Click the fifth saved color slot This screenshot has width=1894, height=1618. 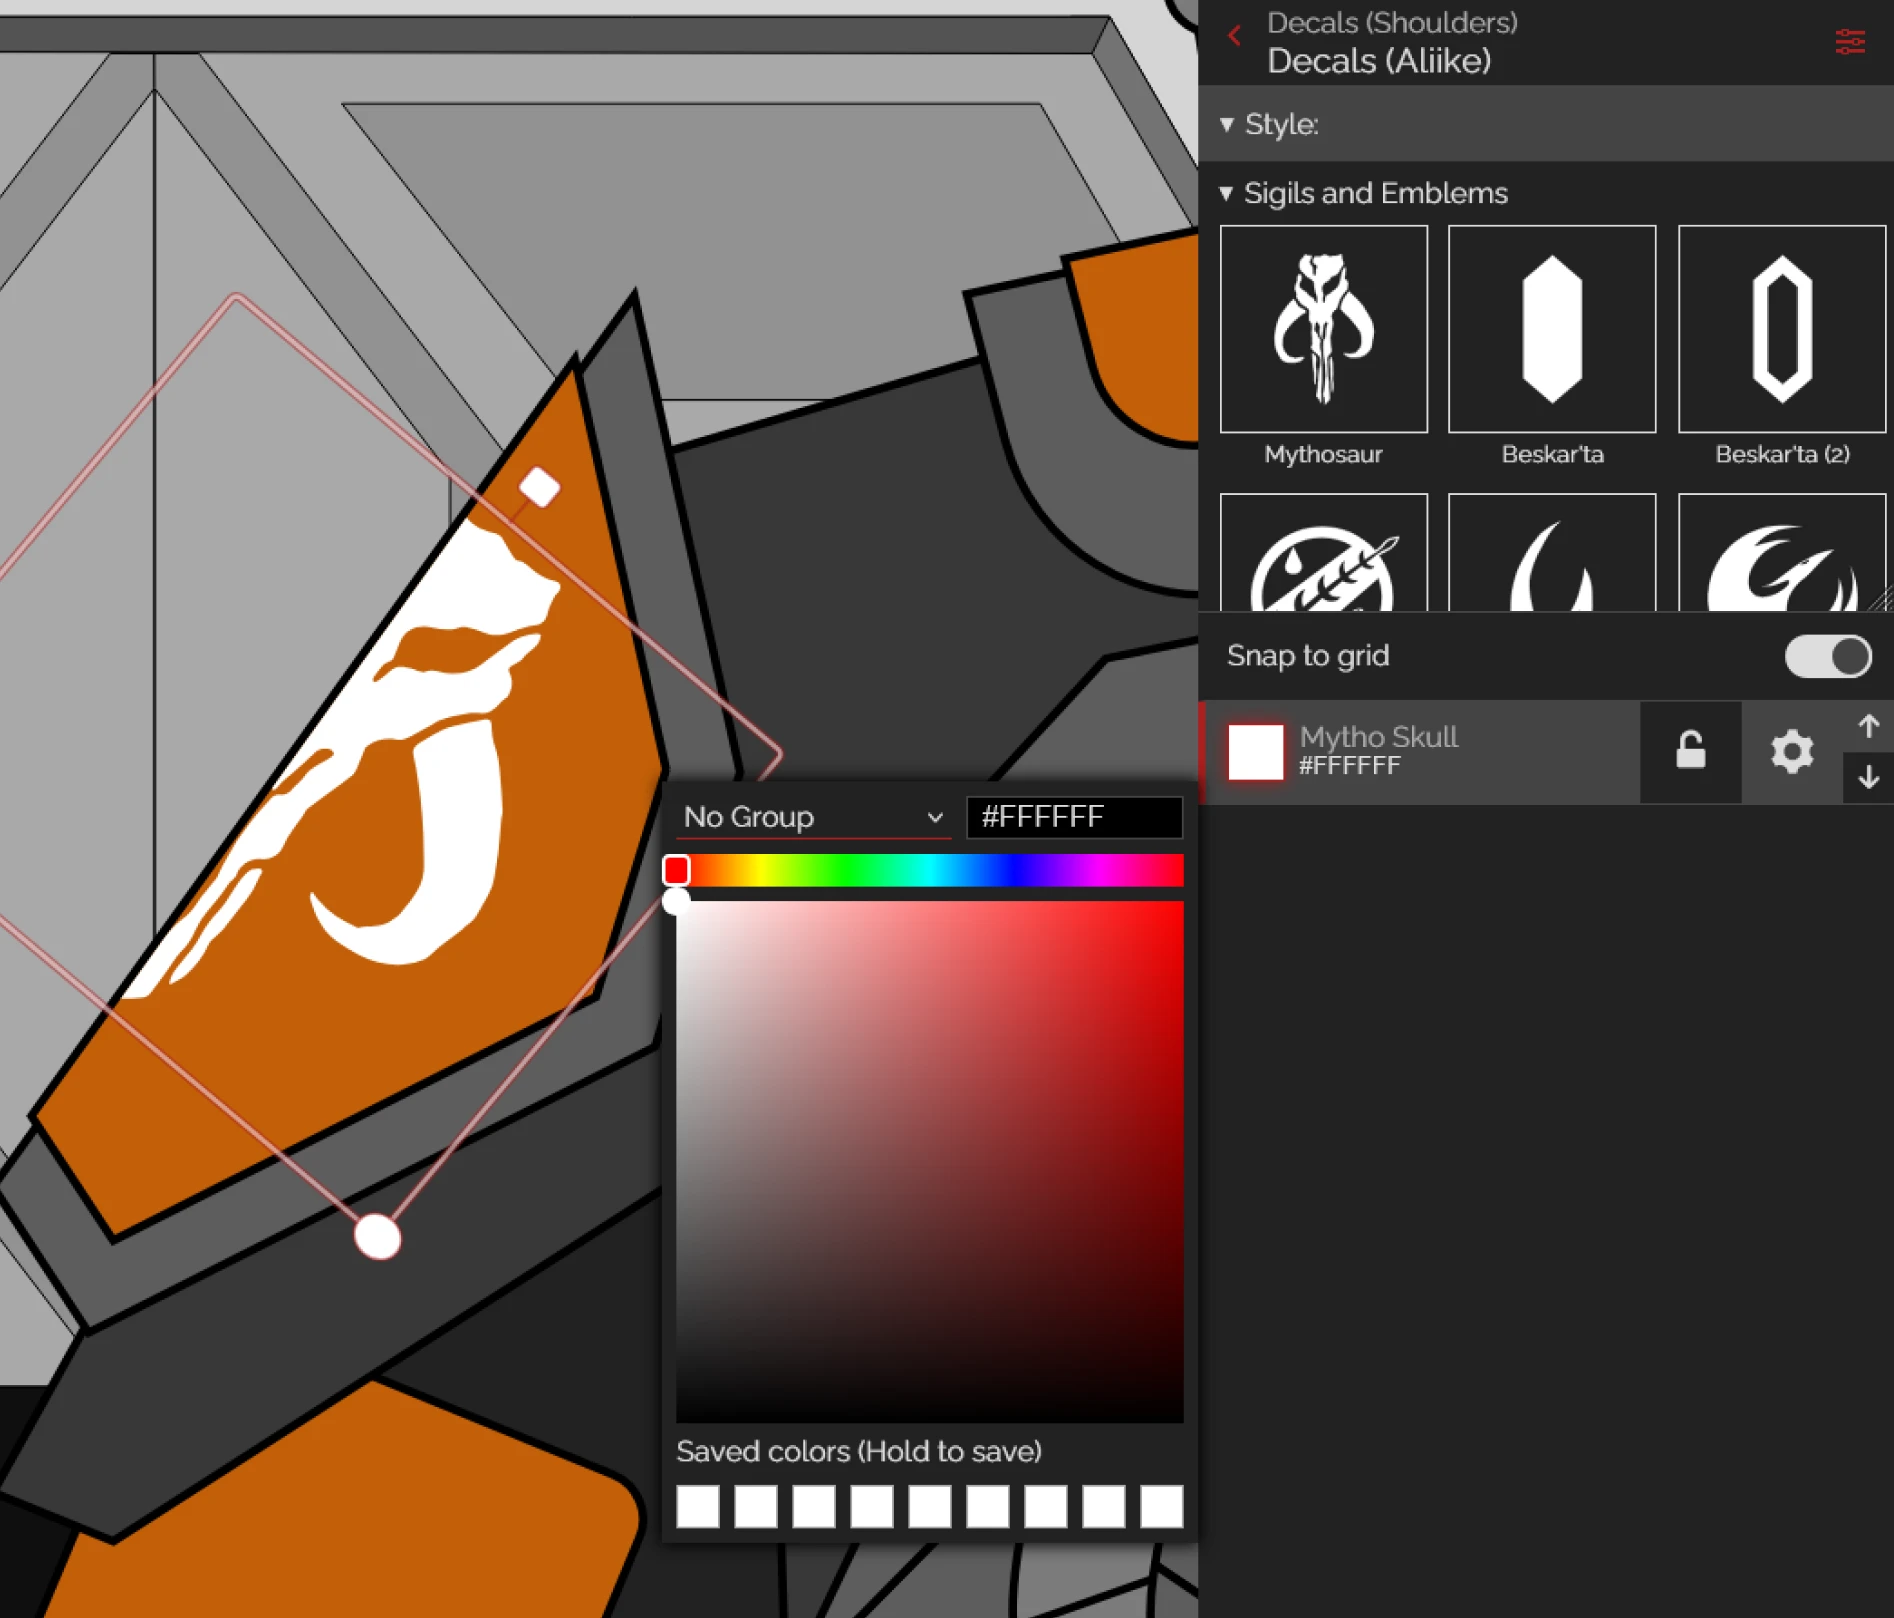pos(929,1506)
